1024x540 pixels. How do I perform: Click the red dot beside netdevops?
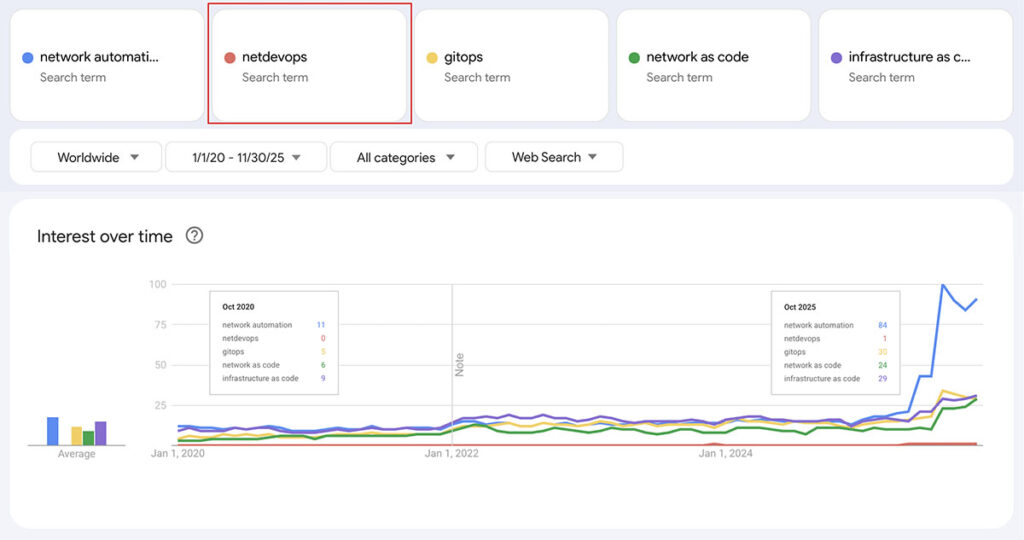point(230,57)
